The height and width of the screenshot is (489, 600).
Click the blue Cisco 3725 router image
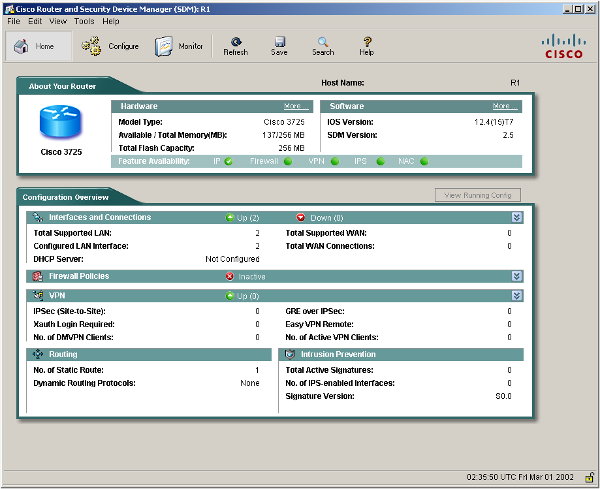[60, 122]
